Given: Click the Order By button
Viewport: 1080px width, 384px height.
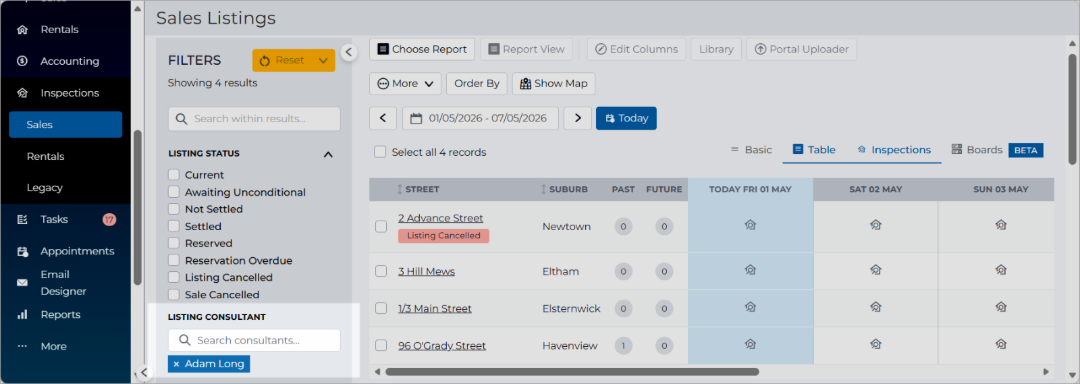Looking at the screenshot, I should pos(477,83).
